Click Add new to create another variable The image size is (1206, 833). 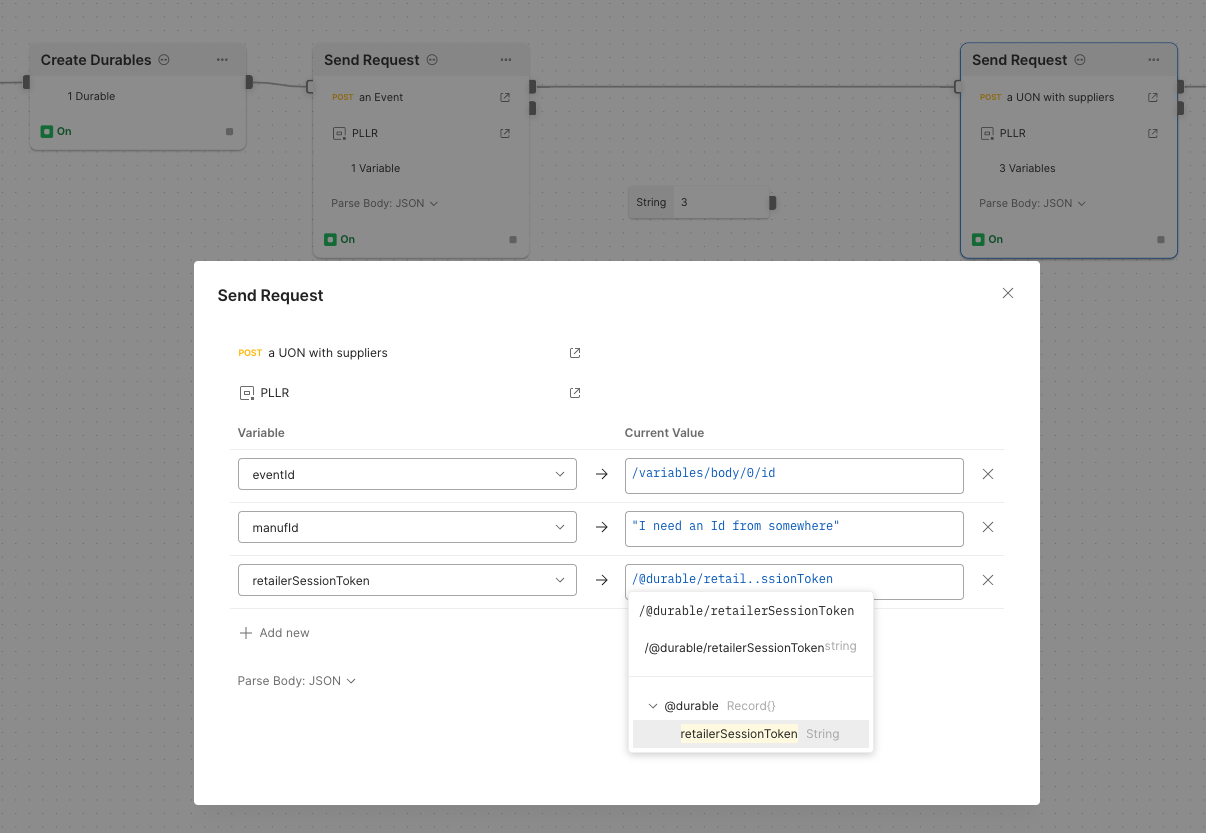coord(274,632)
